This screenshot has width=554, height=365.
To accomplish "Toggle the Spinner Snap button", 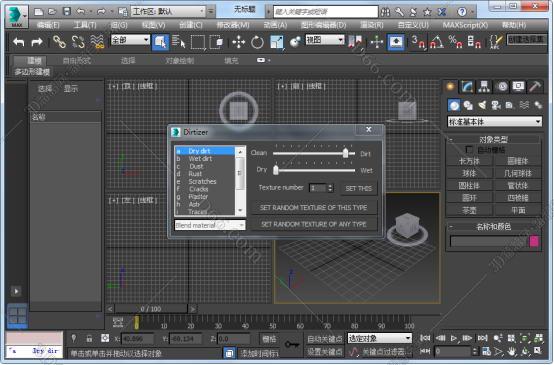I will tap(474, 42).
